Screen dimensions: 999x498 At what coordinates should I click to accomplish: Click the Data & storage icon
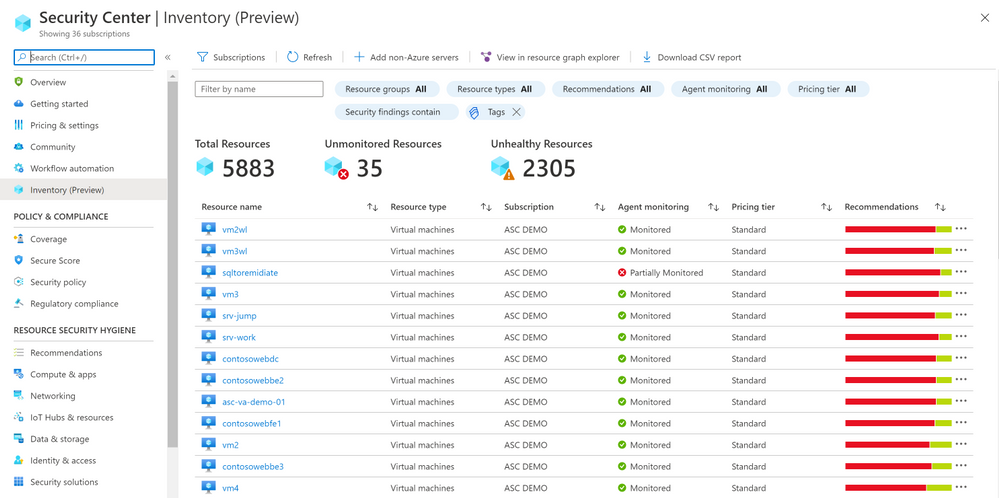[x=18, y=439]
